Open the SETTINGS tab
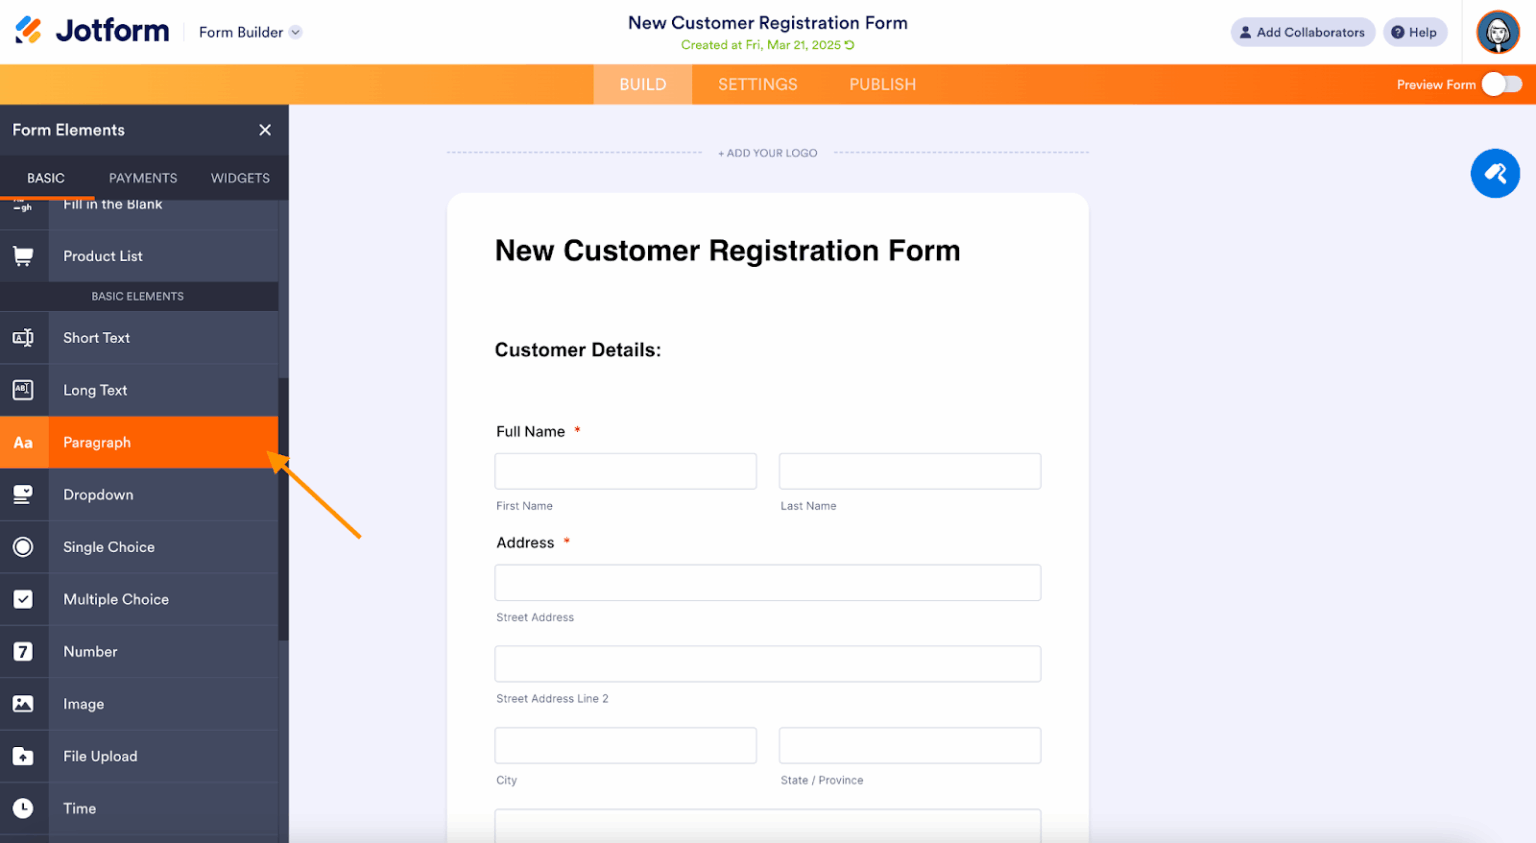The width and height of the screenshot is (1536, 843). click(x=757, y=84)
